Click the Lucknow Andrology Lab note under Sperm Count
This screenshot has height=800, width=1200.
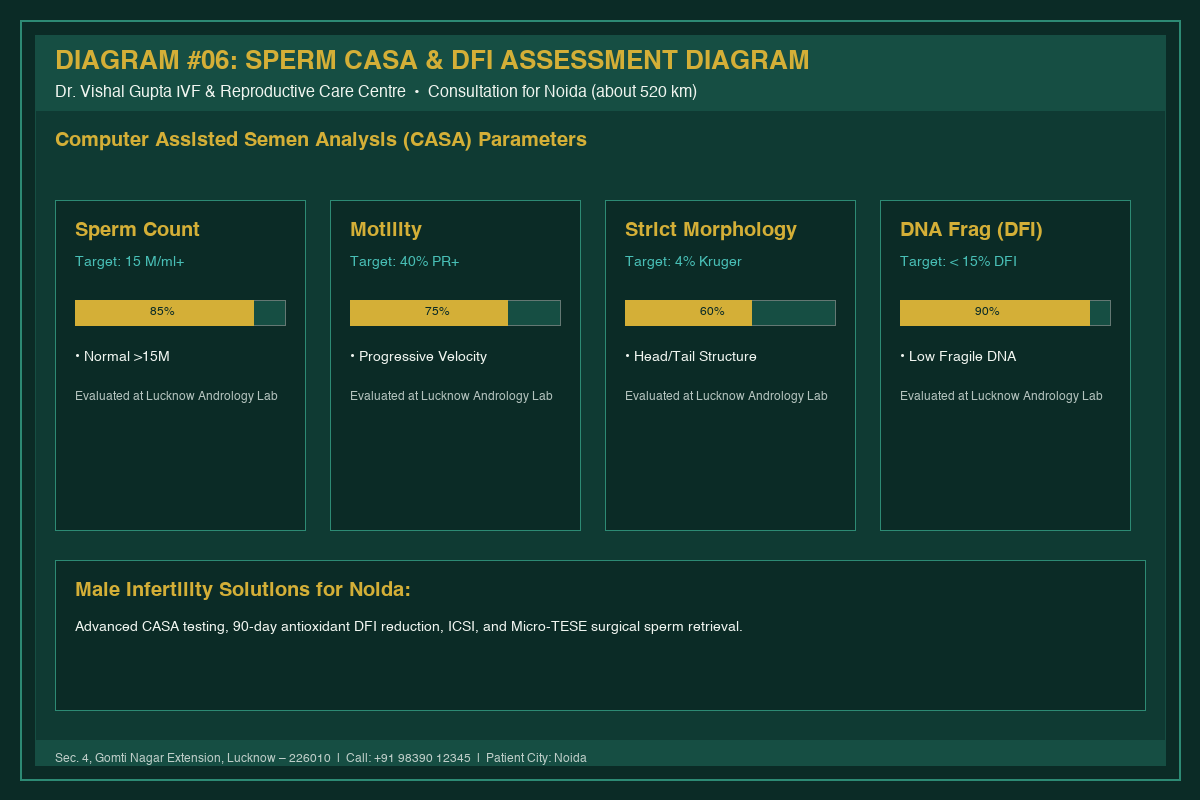[176, 396]
